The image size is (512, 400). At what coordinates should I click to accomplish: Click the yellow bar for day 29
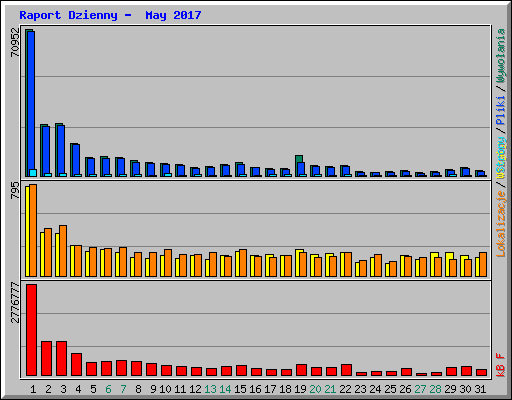[x=449, y=265]
